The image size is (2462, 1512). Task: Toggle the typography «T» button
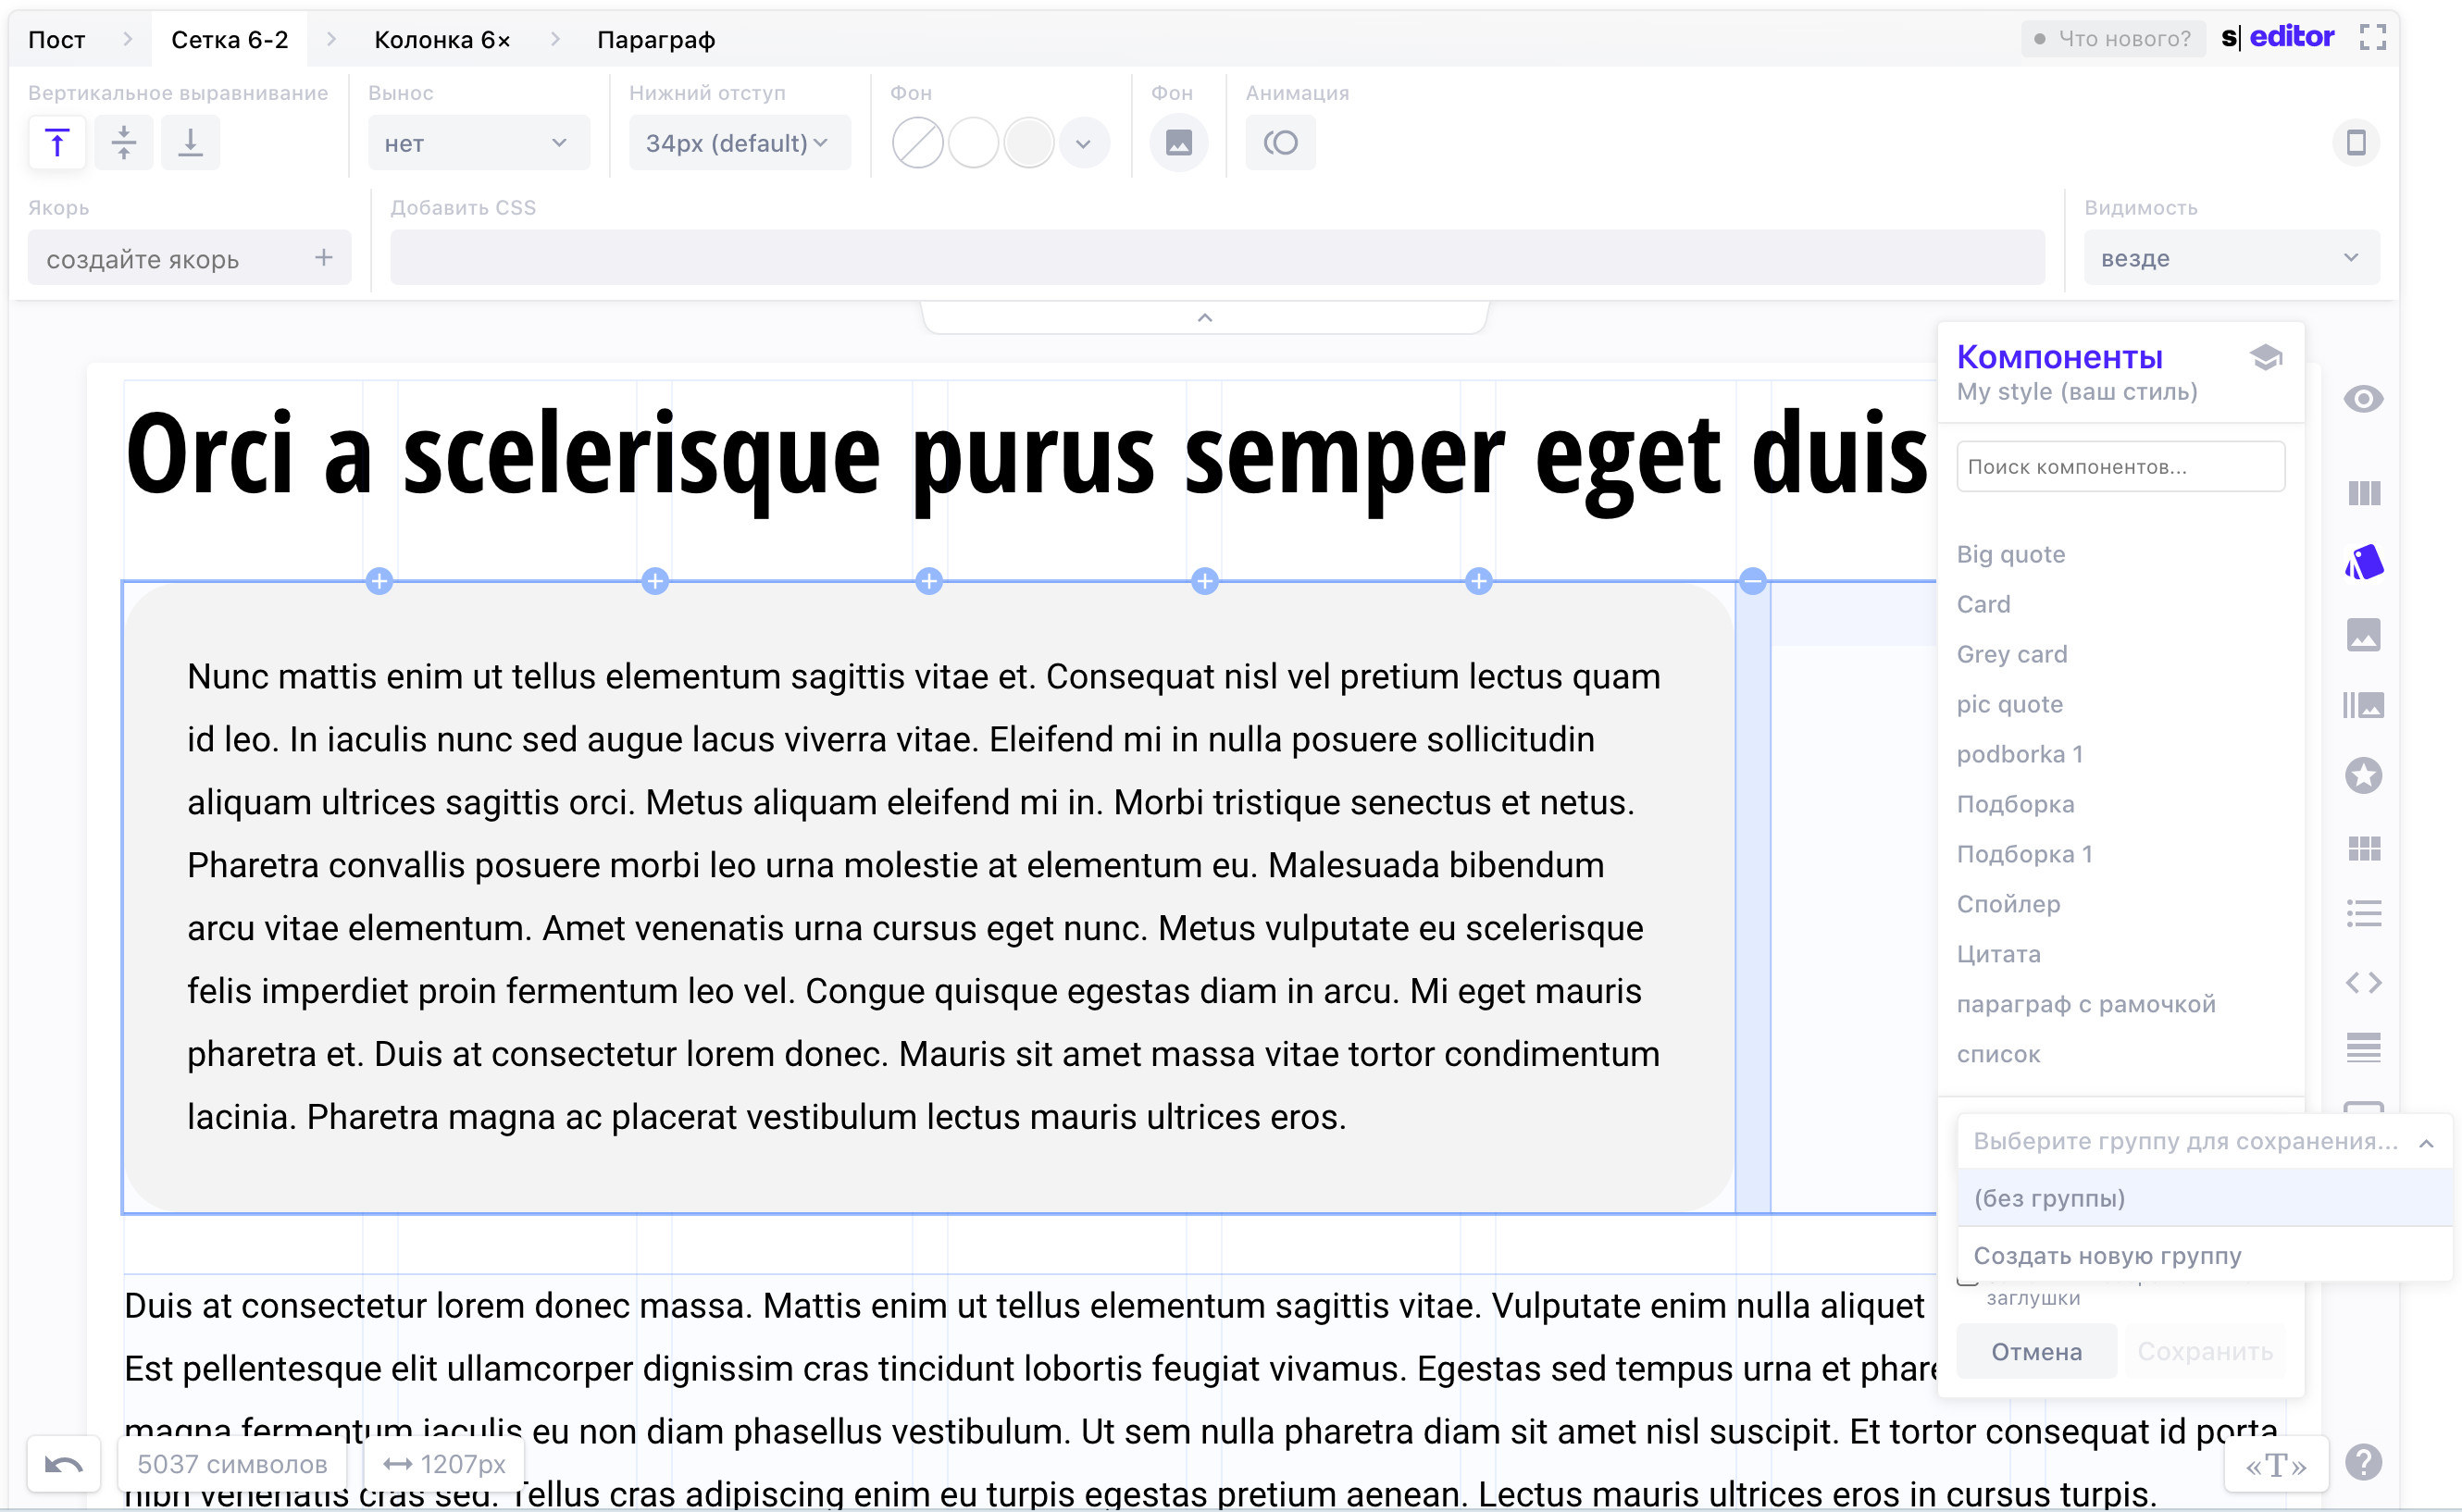click(x=2276, y=1466)
